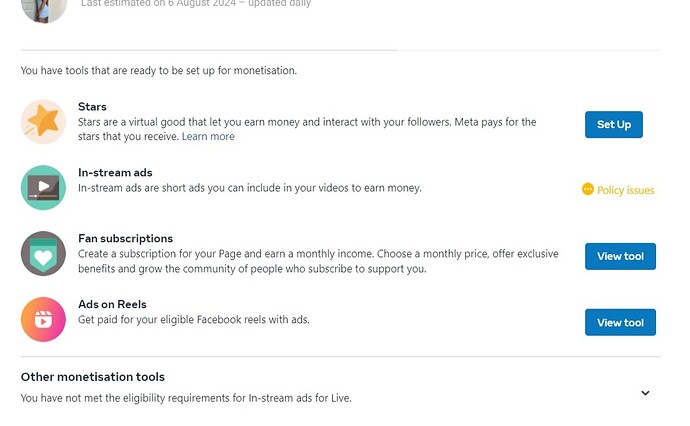690x426 pixels.
Task: Click the last estimated date text
Action: pyautogui.click(x=196, y=4)
